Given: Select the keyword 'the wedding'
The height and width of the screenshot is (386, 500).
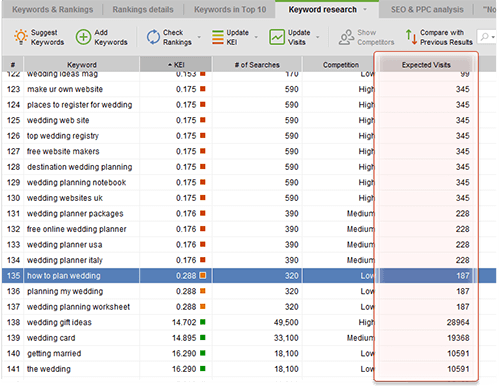Looking at the screenshot, I should pyautogui.click(x=49, y=369).
